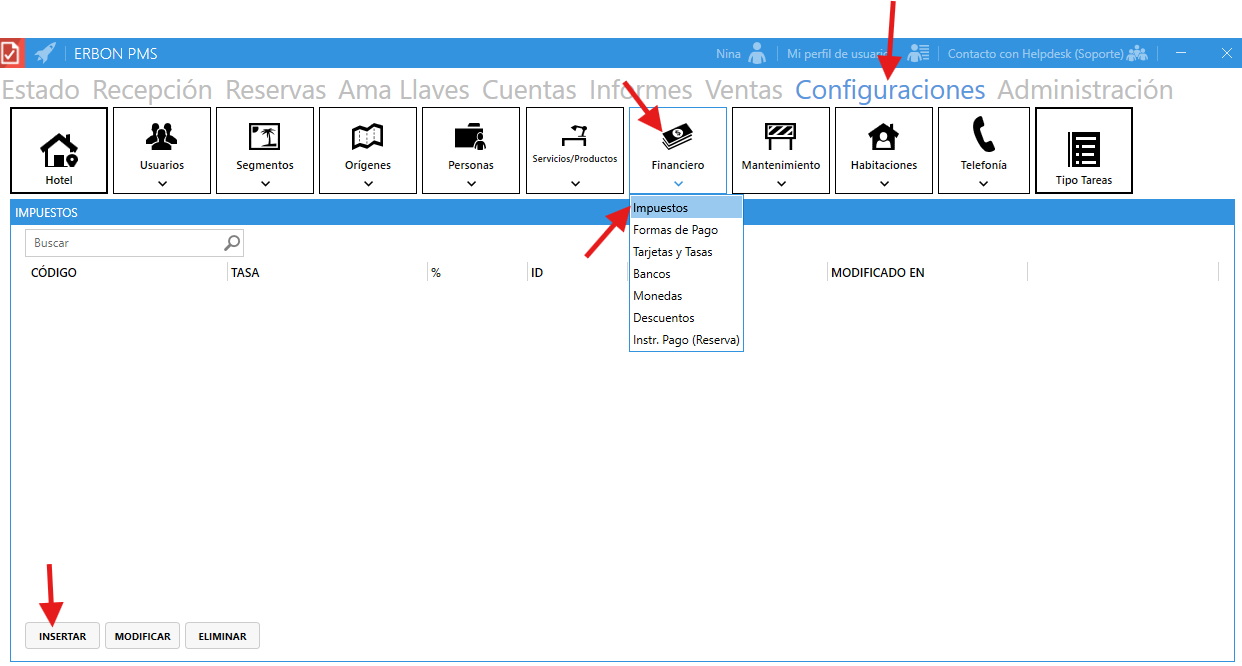Open the Personas folder icon
1242x666 pixels.
tap(471, 135)
